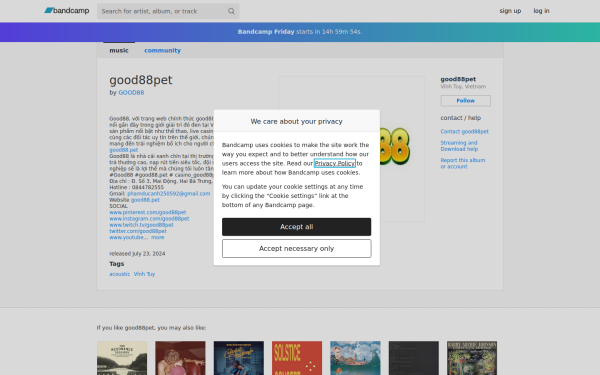Open the teal illustrated album thumbnail
The height and width of the screenshot is (375, 600).
point(355,358)
